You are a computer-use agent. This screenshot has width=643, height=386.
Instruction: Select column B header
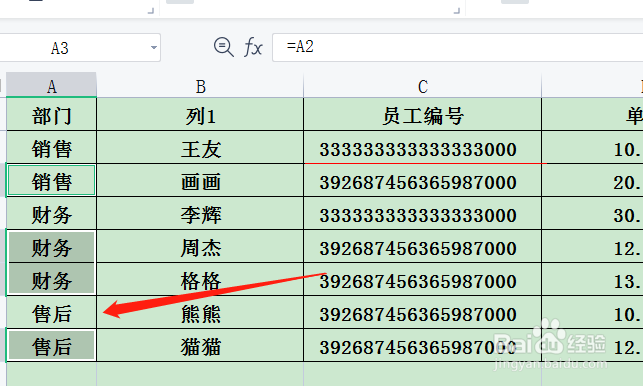click(x=200, y=85)
